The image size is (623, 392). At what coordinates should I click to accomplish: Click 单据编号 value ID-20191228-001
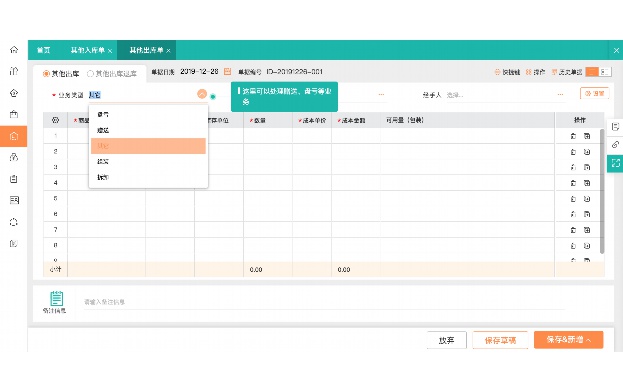point(294,72)
